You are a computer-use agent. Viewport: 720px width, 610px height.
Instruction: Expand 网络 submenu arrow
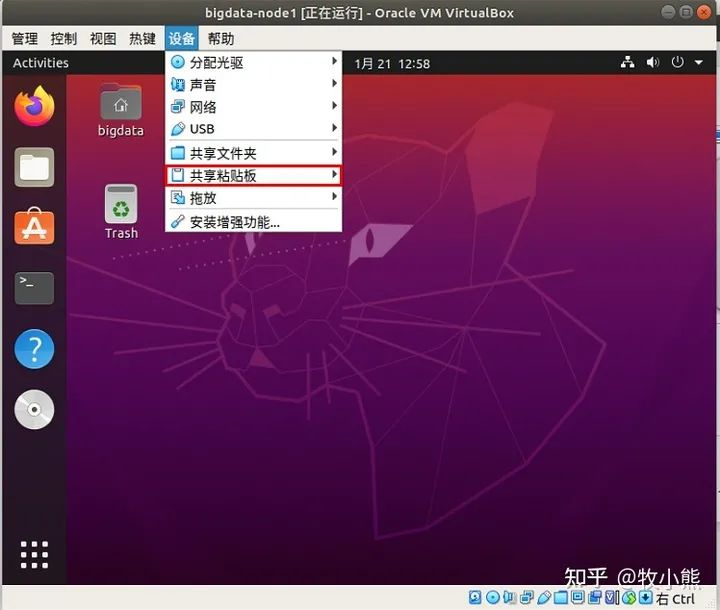pos(334,106)
